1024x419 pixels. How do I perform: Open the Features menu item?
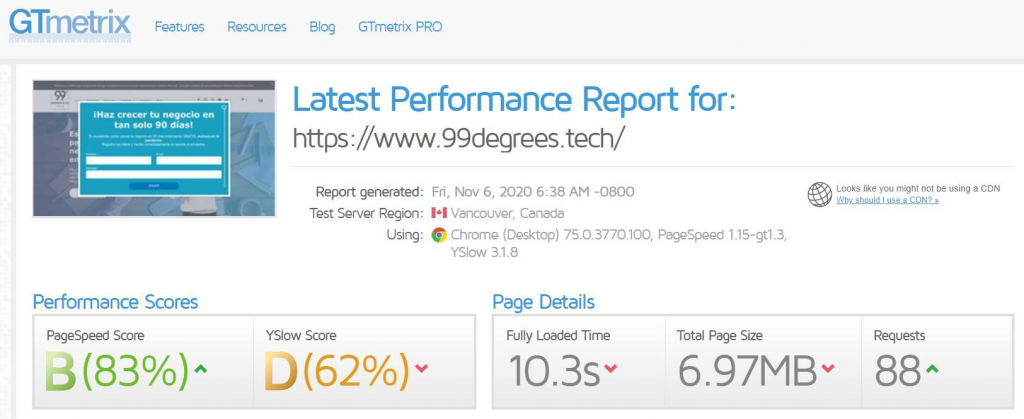[179, 27]
